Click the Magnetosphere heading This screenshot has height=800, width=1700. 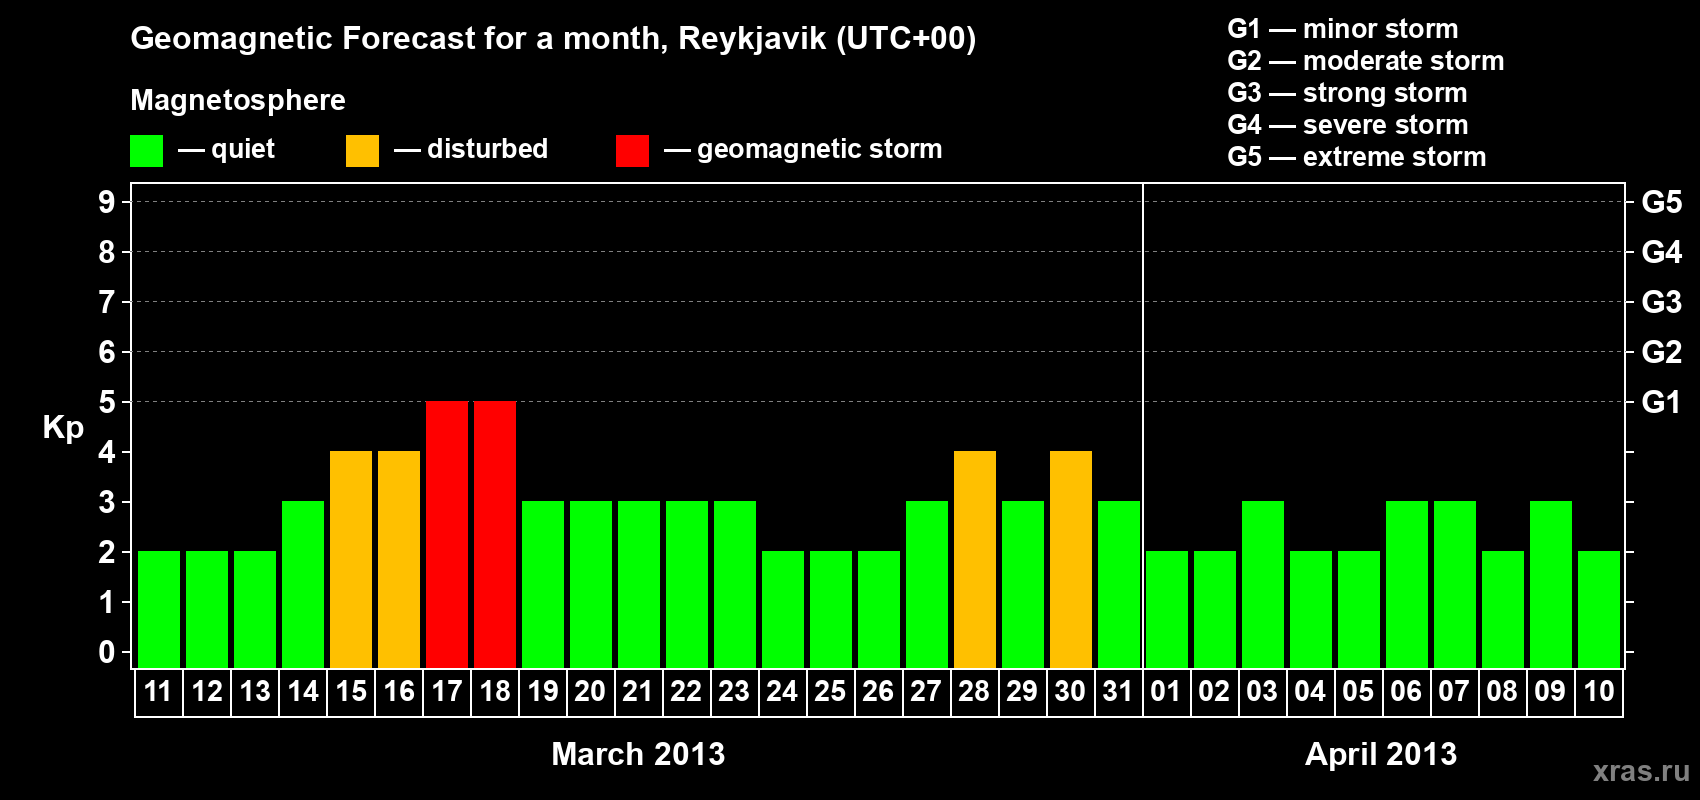pyautogui.click(x=238, y=101)
